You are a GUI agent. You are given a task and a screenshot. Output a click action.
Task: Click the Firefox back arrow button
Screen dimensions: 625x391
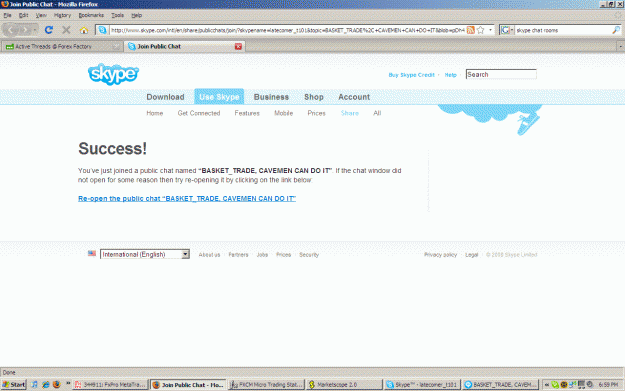pos(11,30)
